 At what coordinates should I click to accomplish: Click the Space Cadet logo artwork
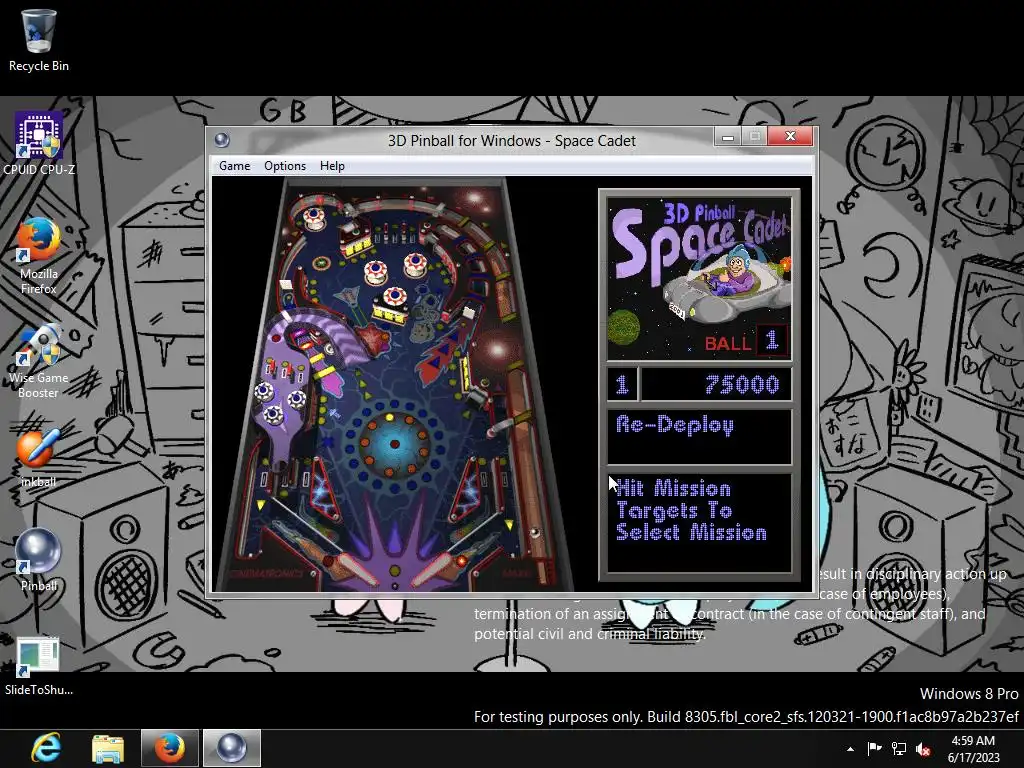[x=699, y=279]
